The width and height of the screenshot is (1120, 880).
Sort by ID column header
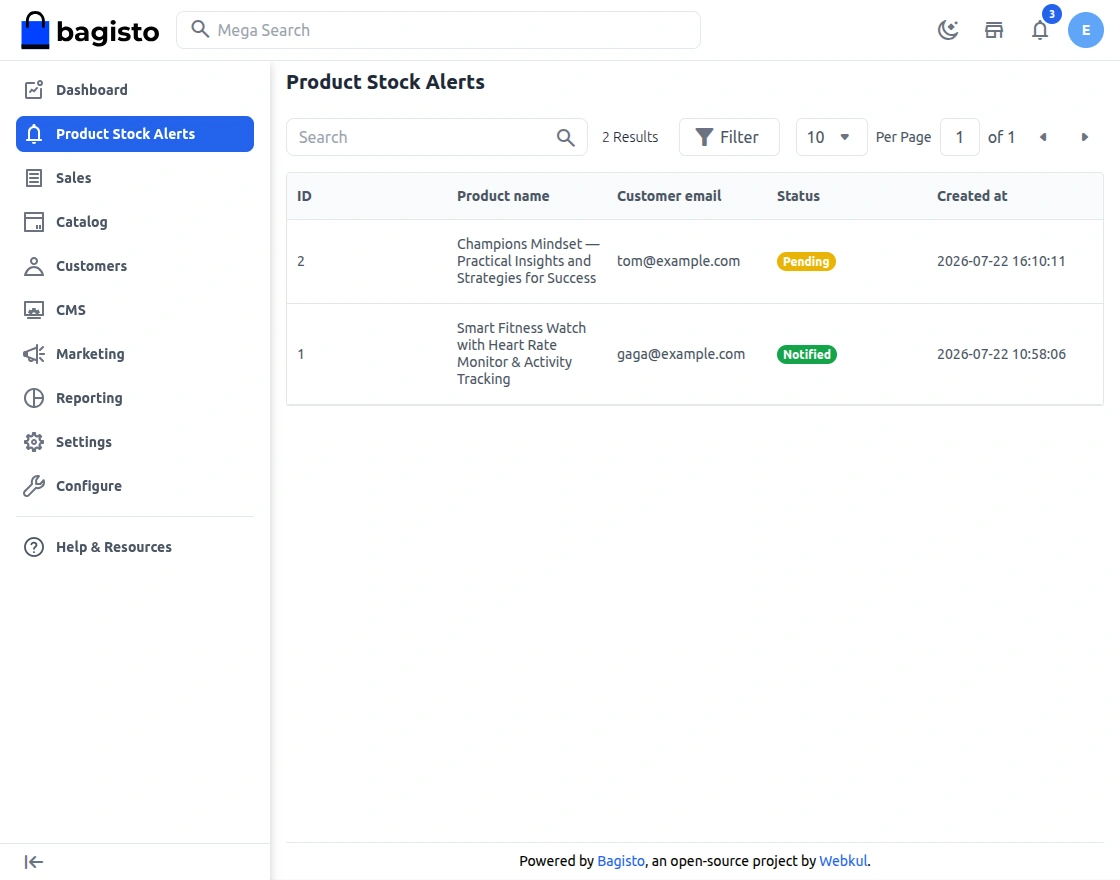pyautogui.click(x=304, y=196)
